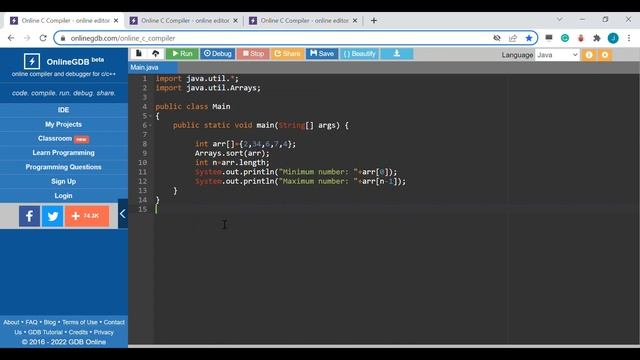Open the Share option
Viewport: 640px width, 360px height.
[x=287, y=53]
